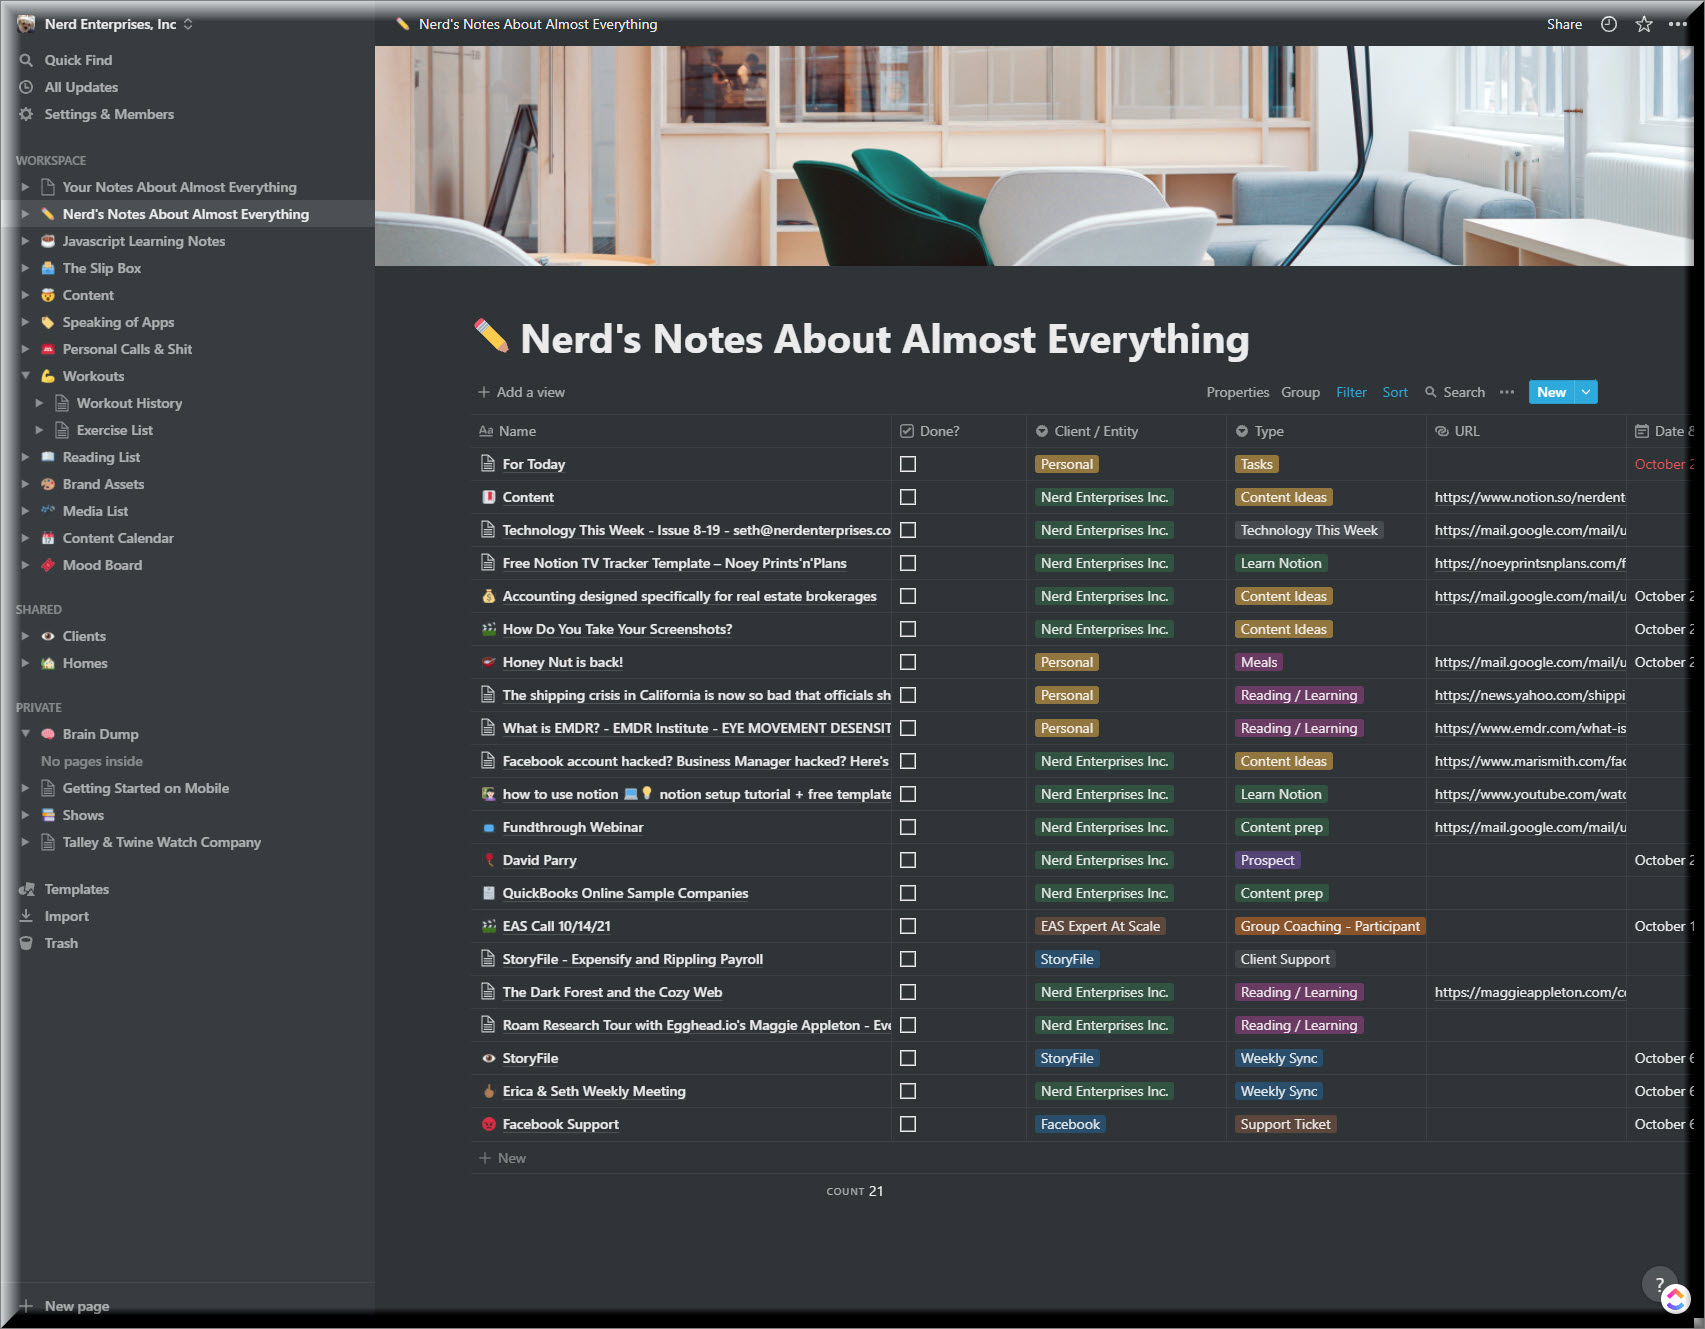The width and height of the screenshot is (1705, 1329).
Task: Click the pencil icon beside the page title
Action: 491,337
